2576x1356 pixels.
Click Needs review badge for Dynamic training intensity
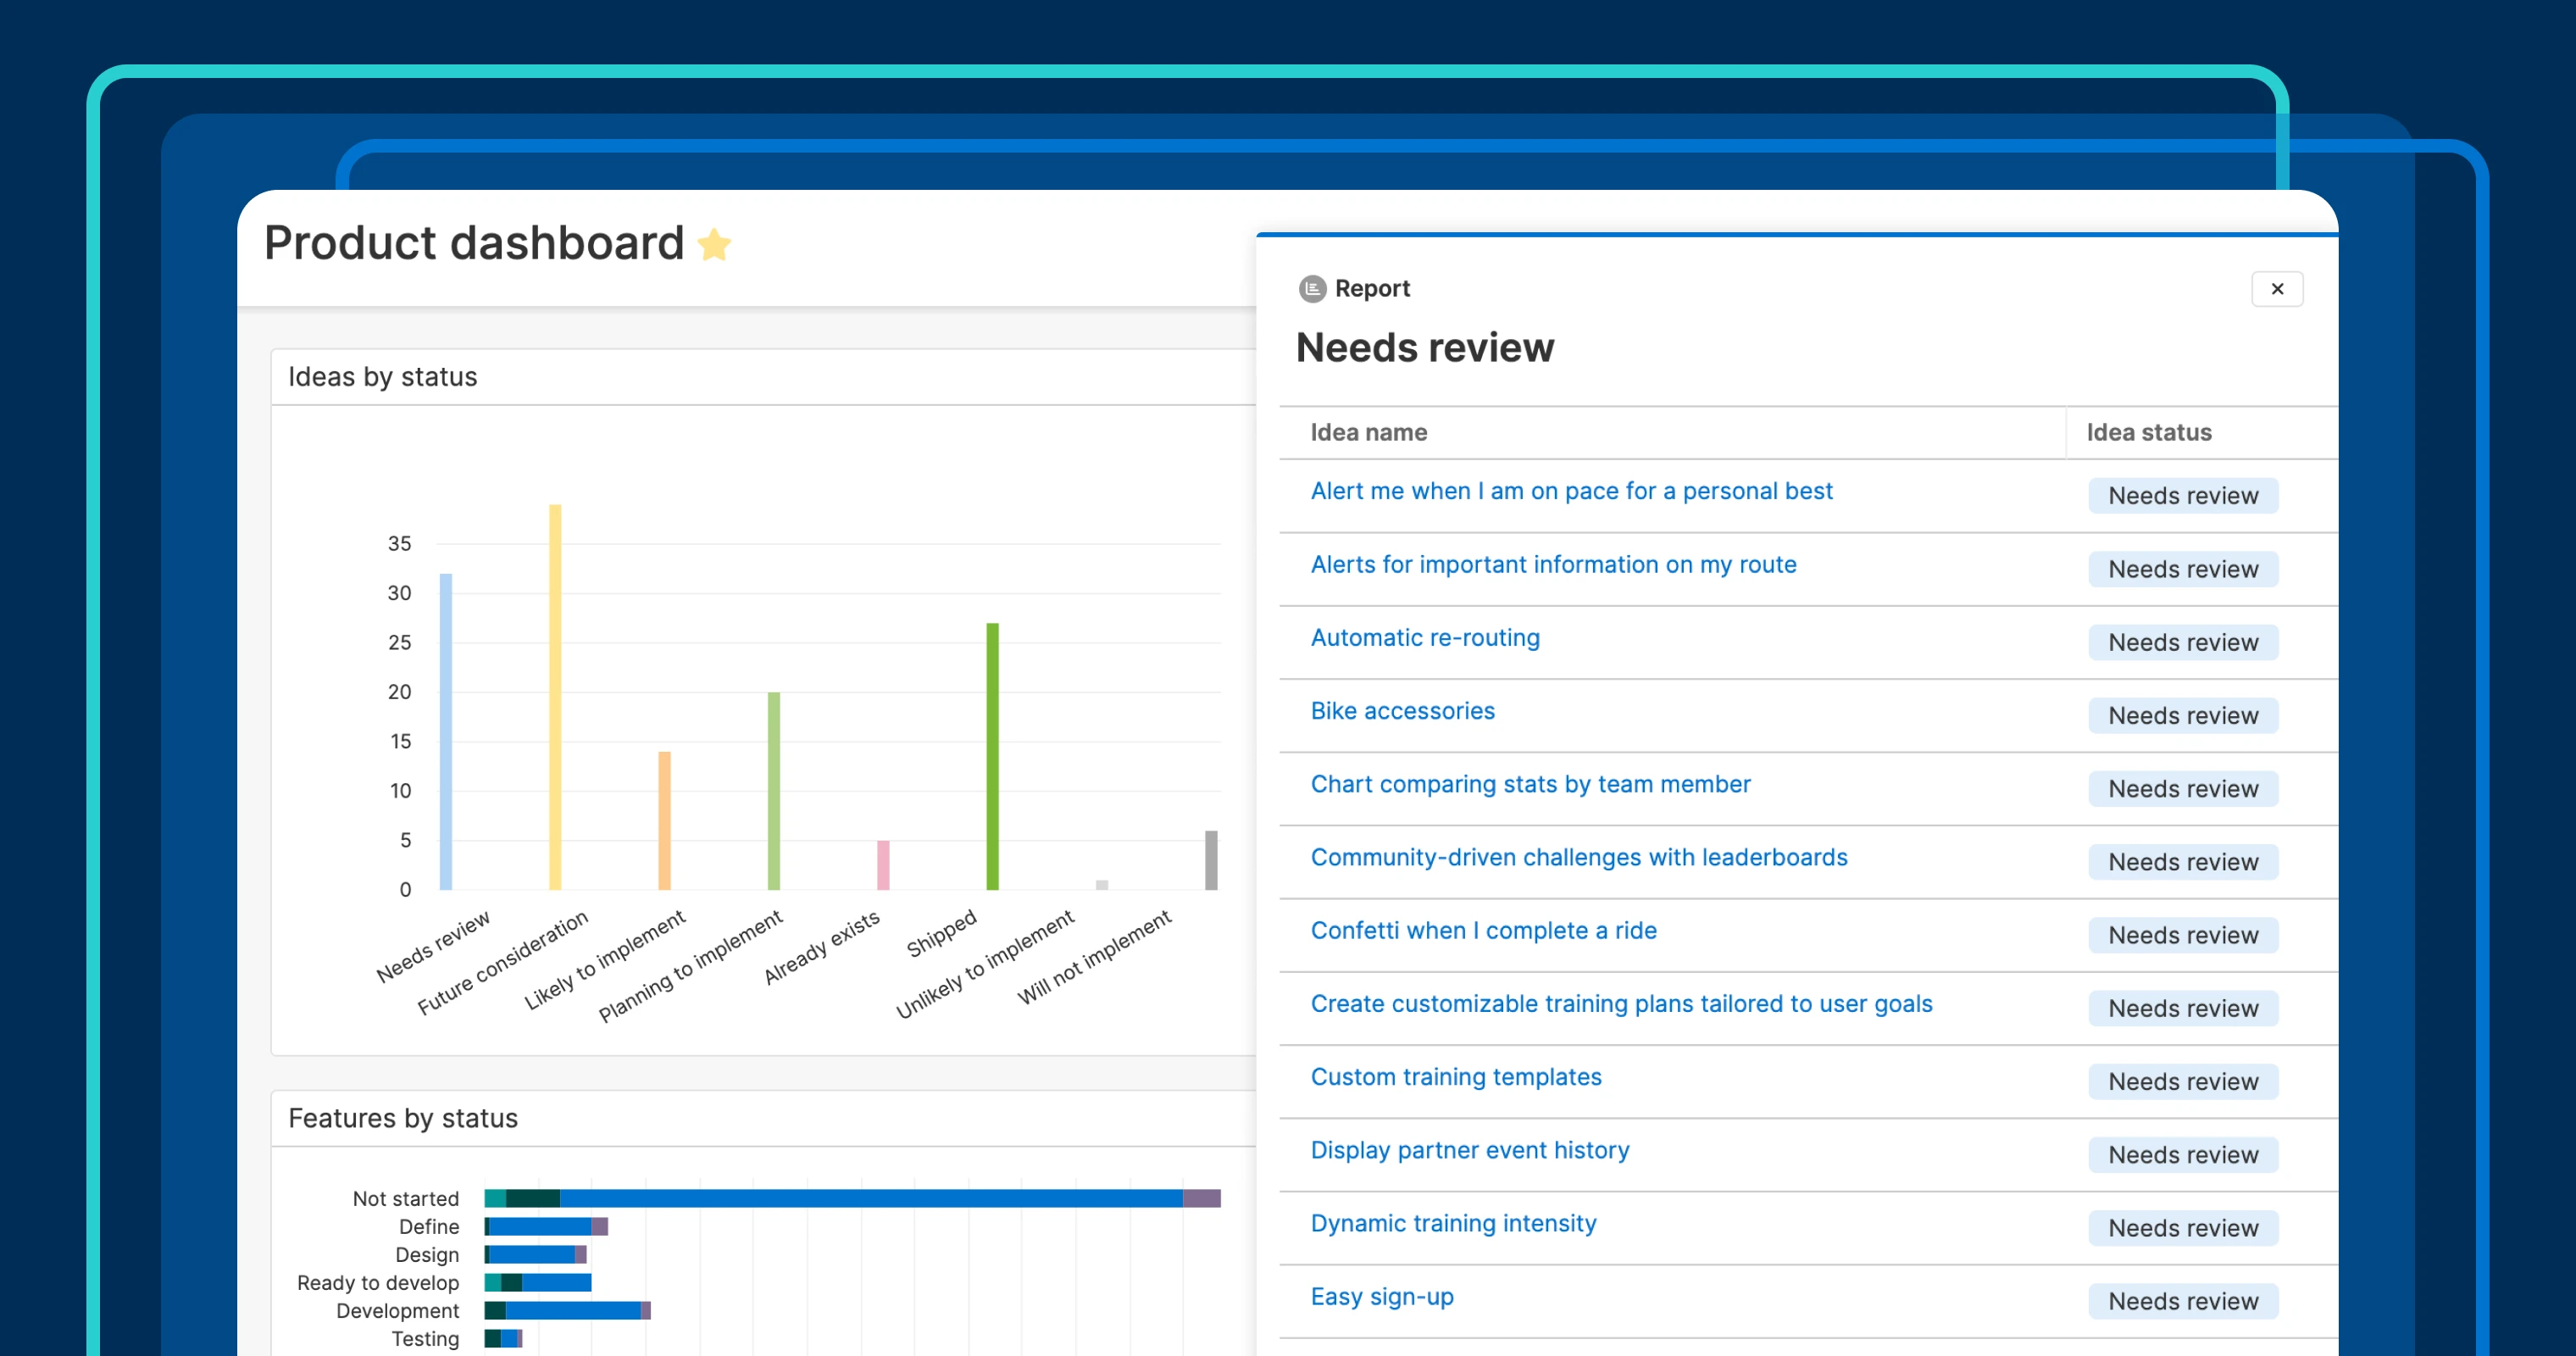[x=2182, y=1228]
